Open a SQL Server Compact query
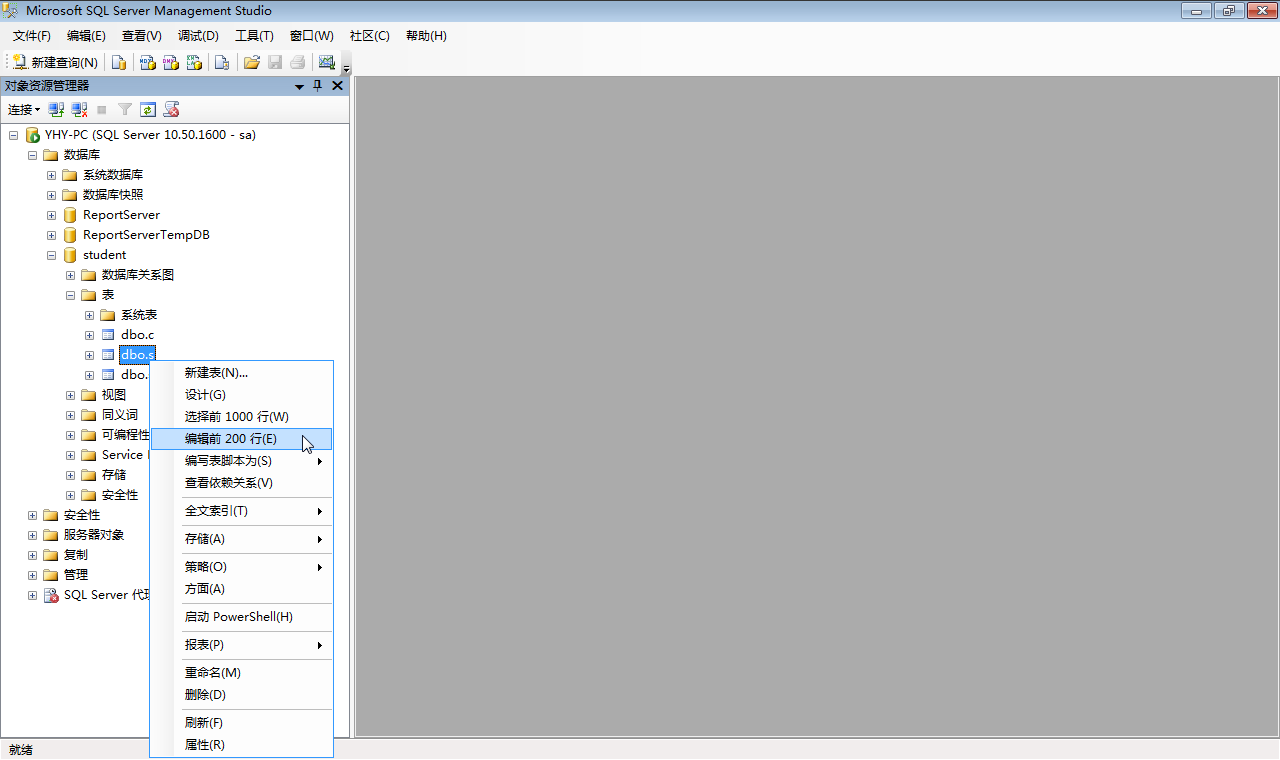Image resolution: width=1280 pixels, height=760 pixels. click(222, 62)
